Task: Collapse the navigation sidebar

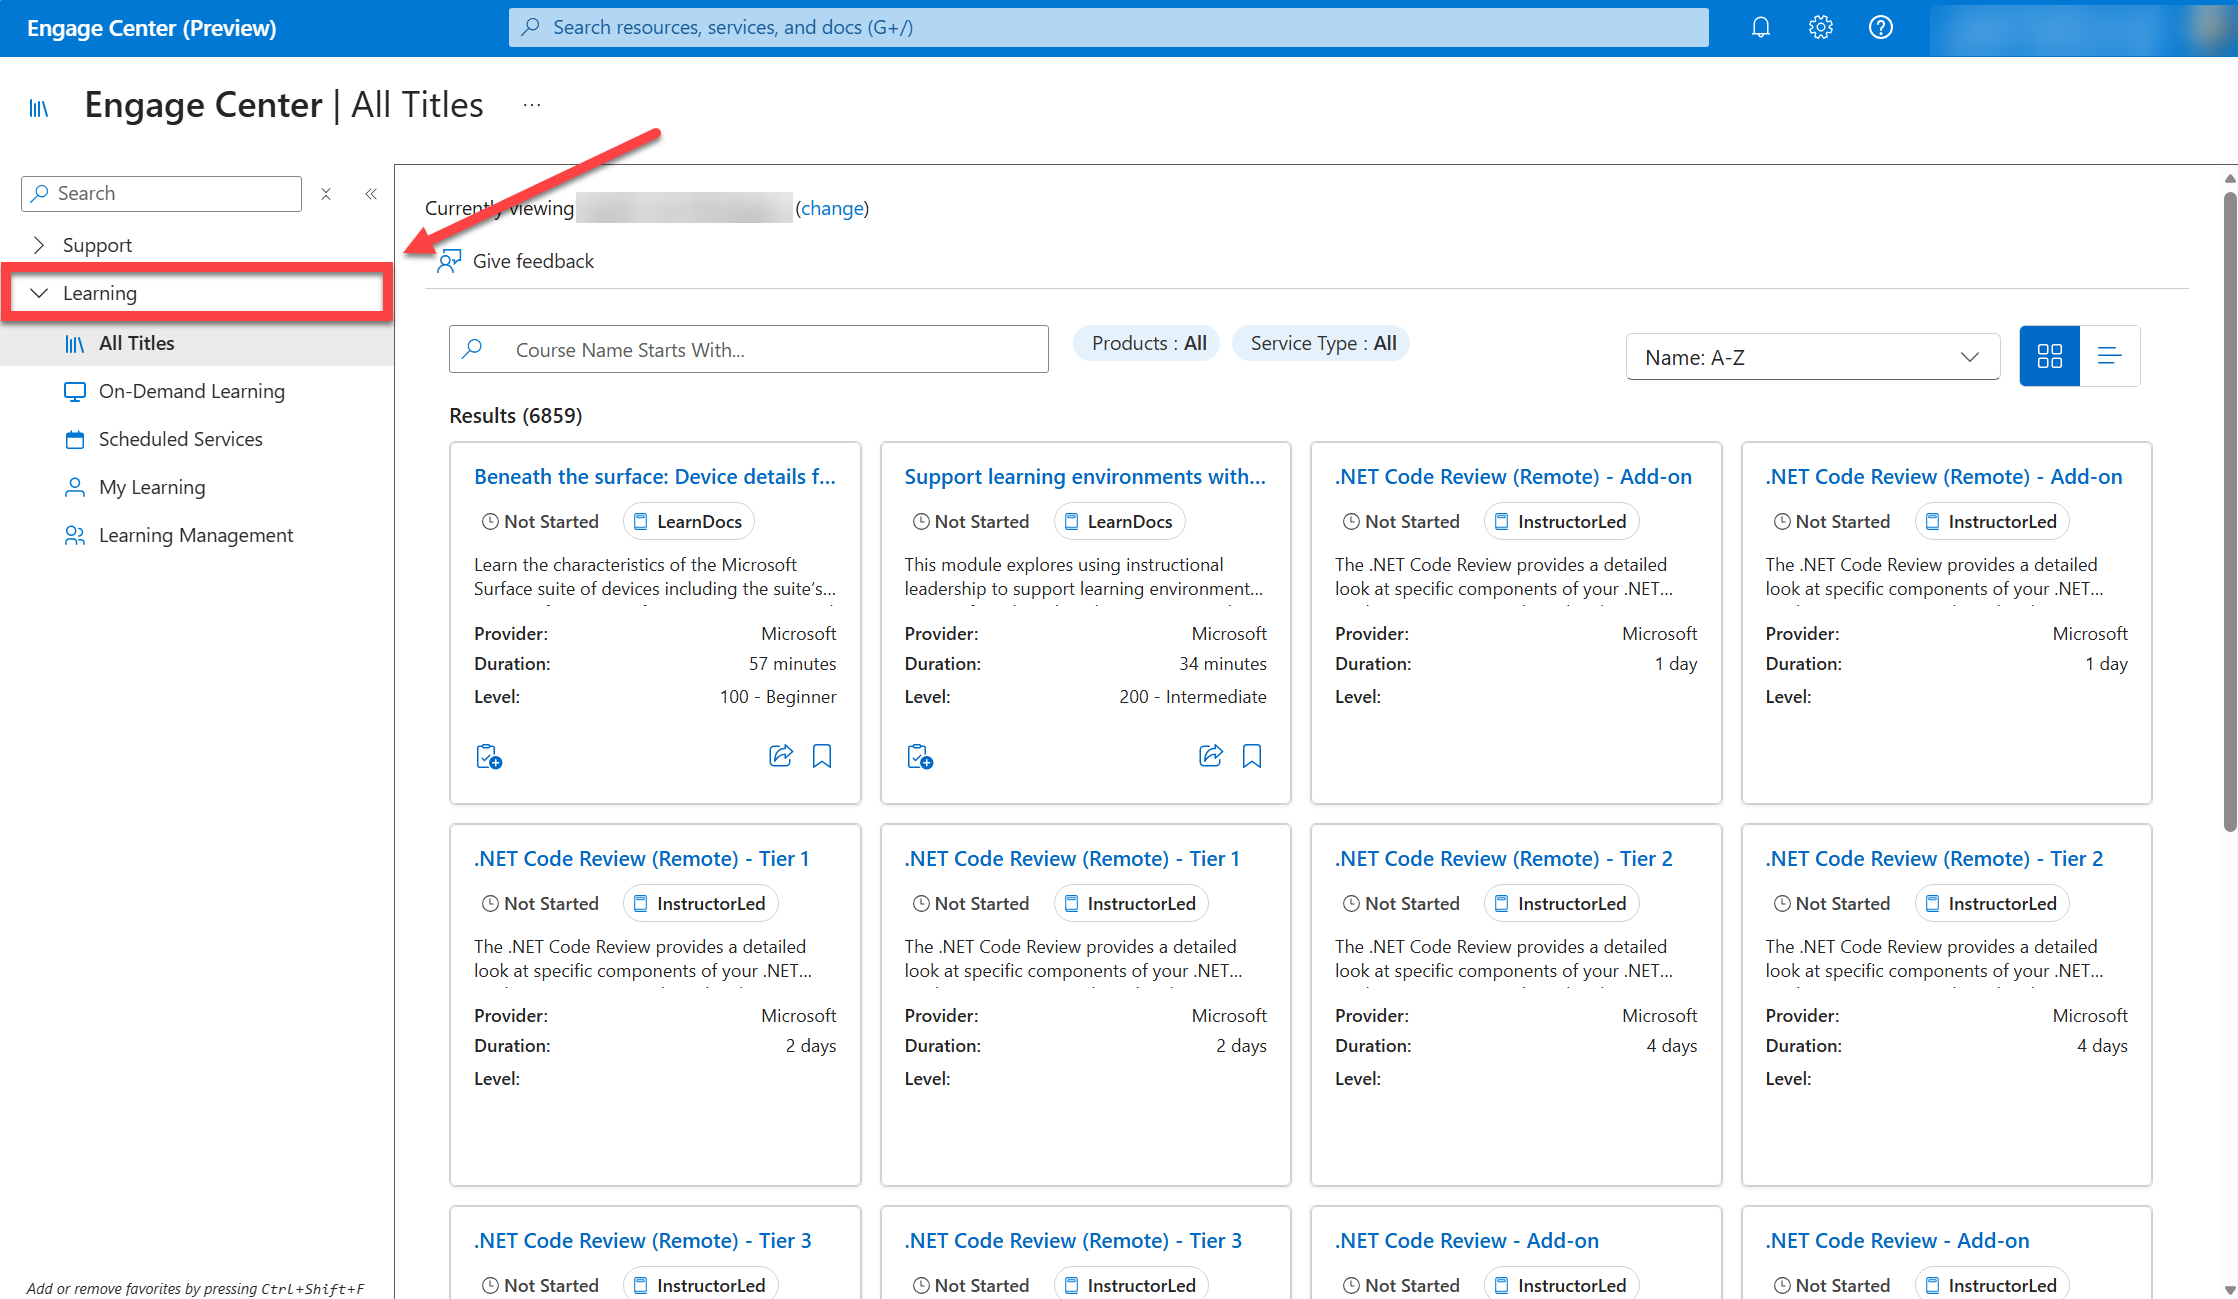Action: (x=370, y=193)
